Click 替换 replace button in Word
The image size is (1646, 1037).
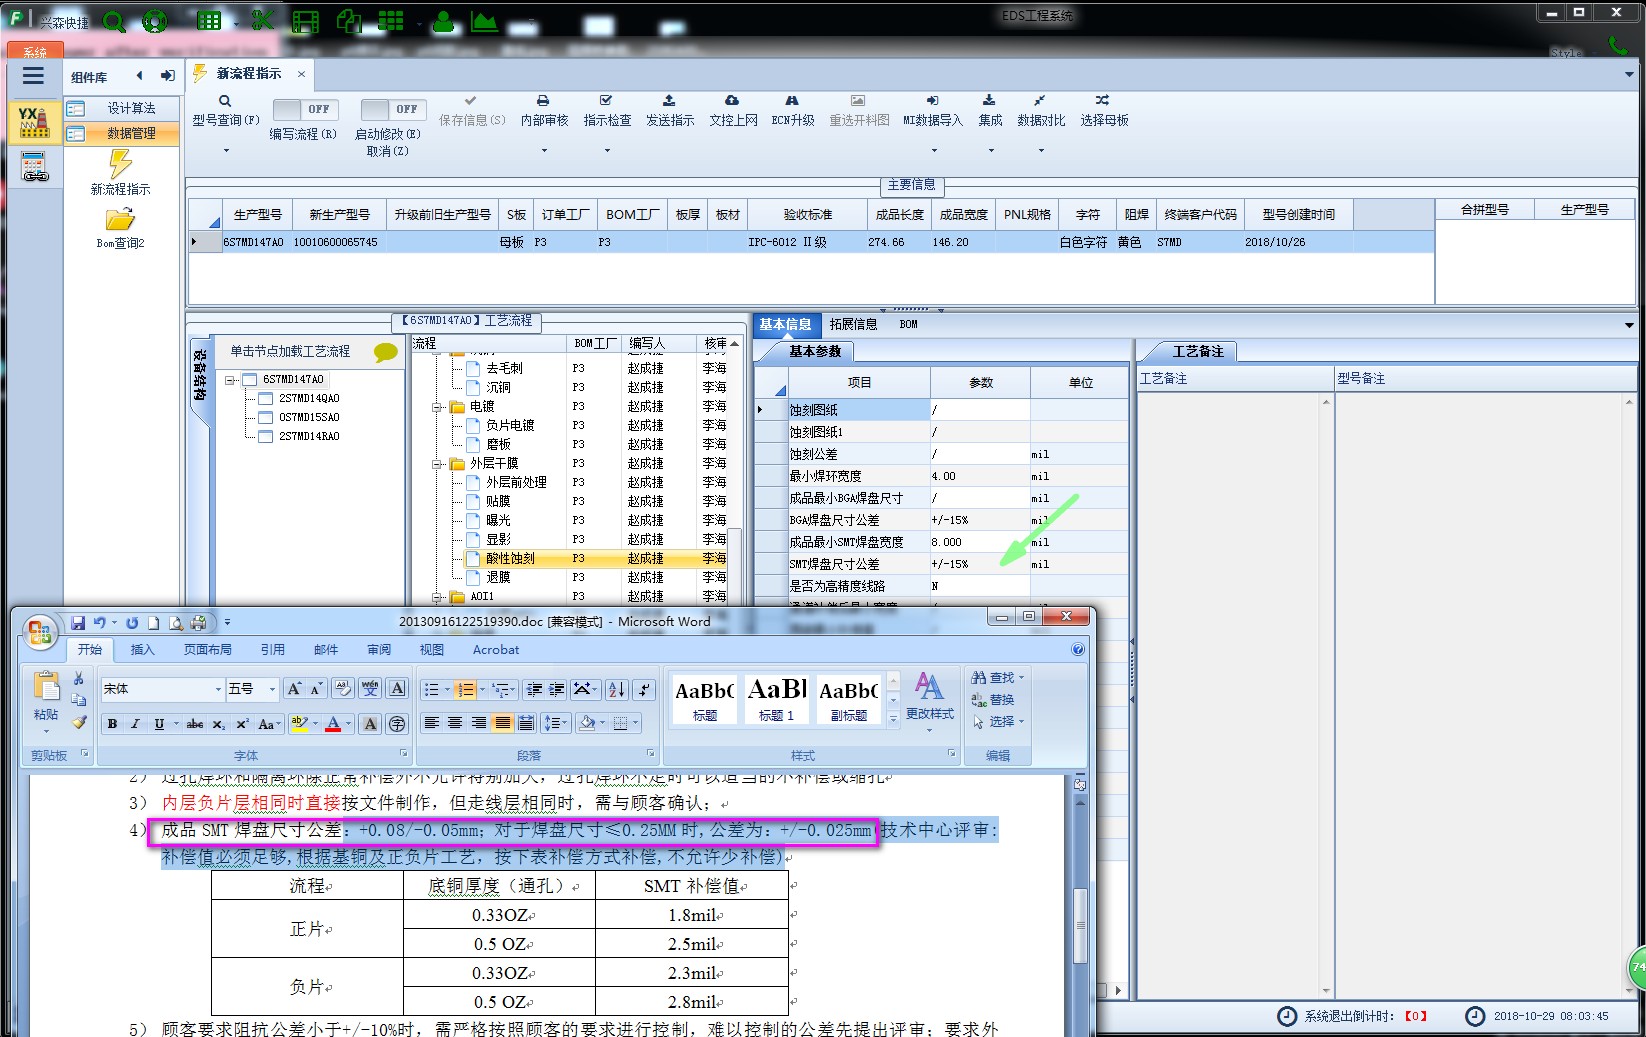click(993, 699)
